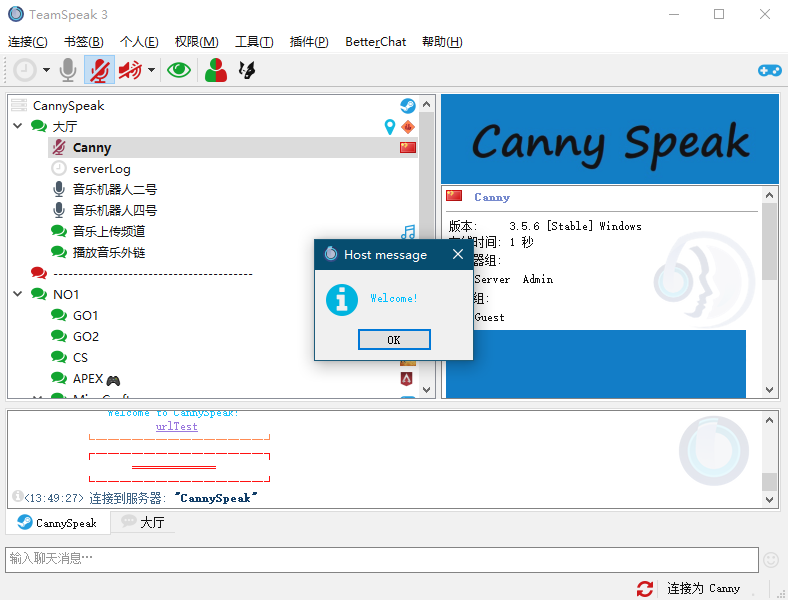Select the serverLog client
Screen dimensions: 788x600
[102, 169]
